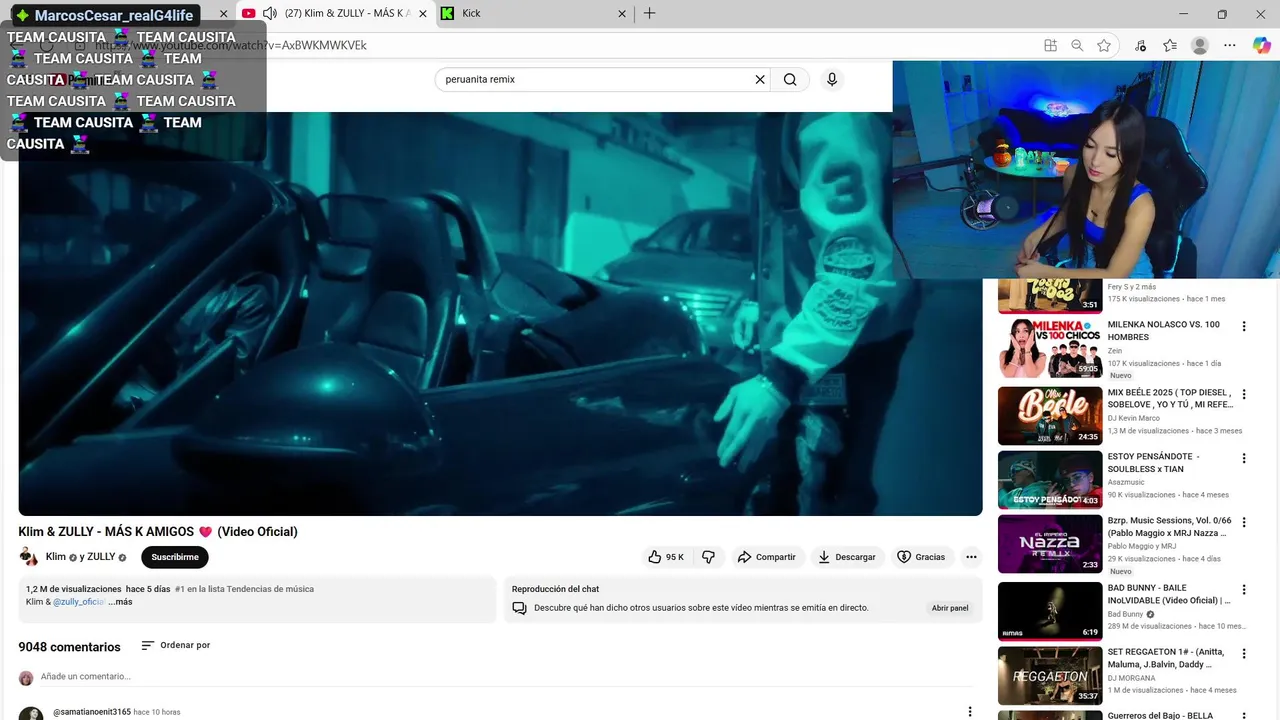This screenshot has height=720, width=1280.
Task: Open the ZULLY channel name link
Action: [x=101, y=557]
